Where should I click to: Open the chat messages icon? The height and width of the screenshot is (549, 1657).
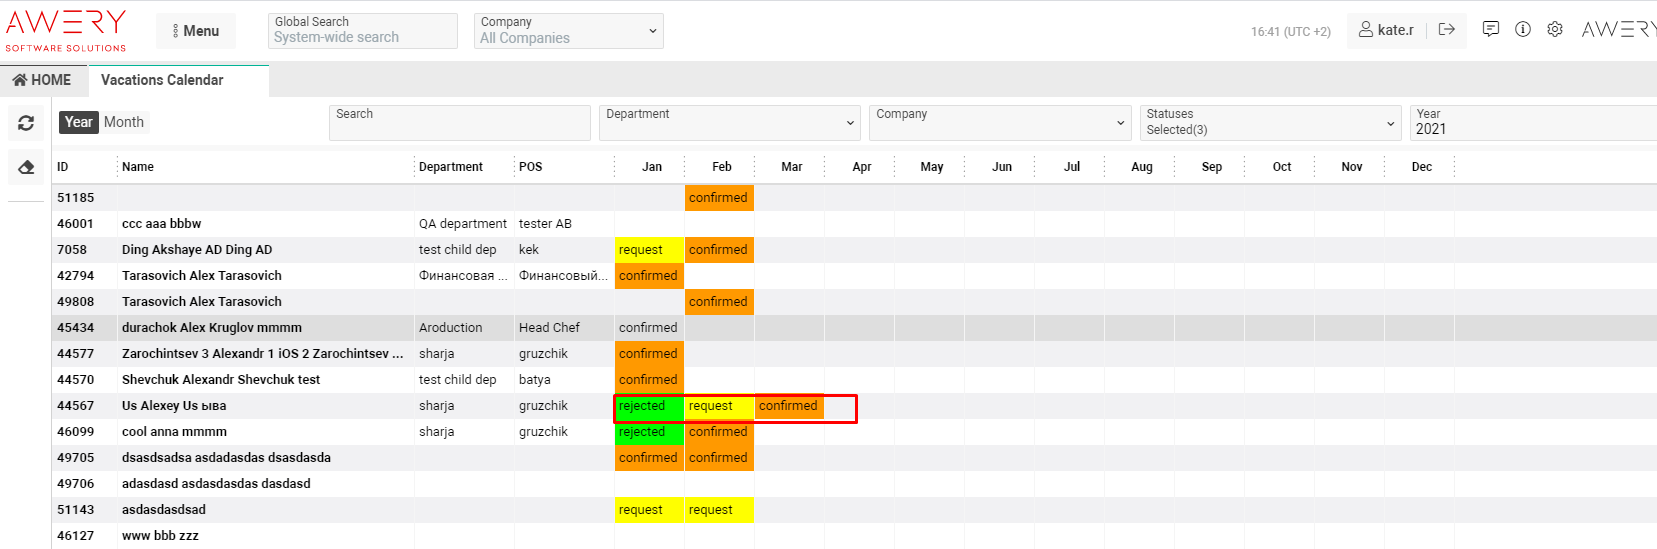click(1490, 30)
